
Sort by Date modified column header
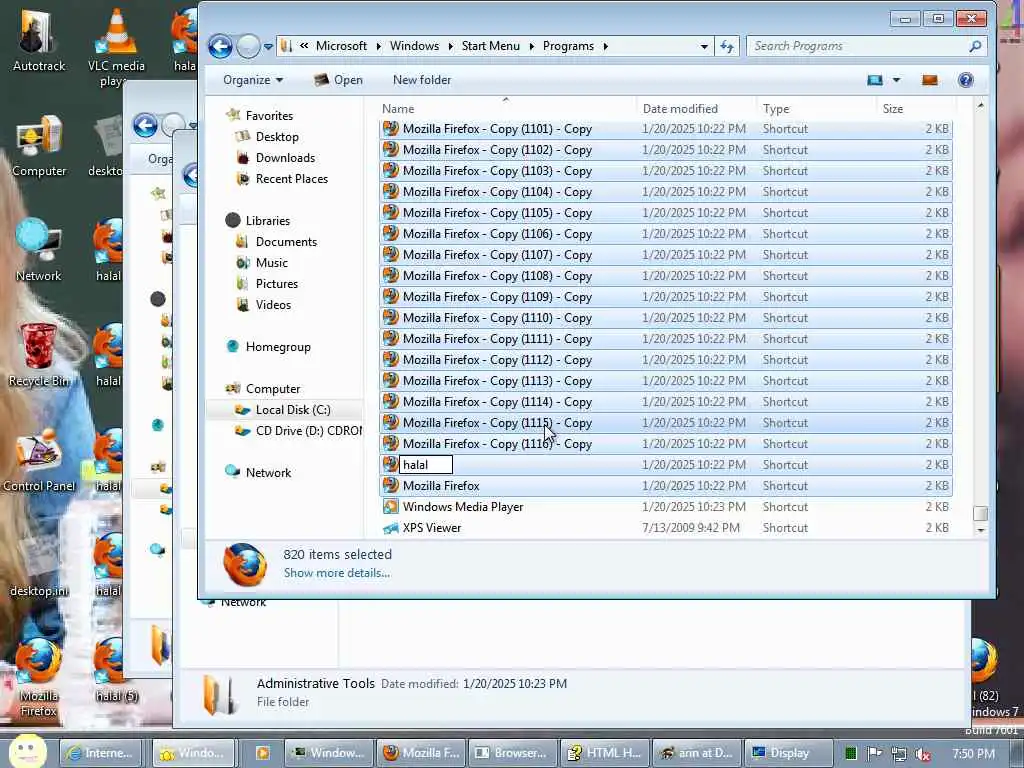click(x=696, y=108)
